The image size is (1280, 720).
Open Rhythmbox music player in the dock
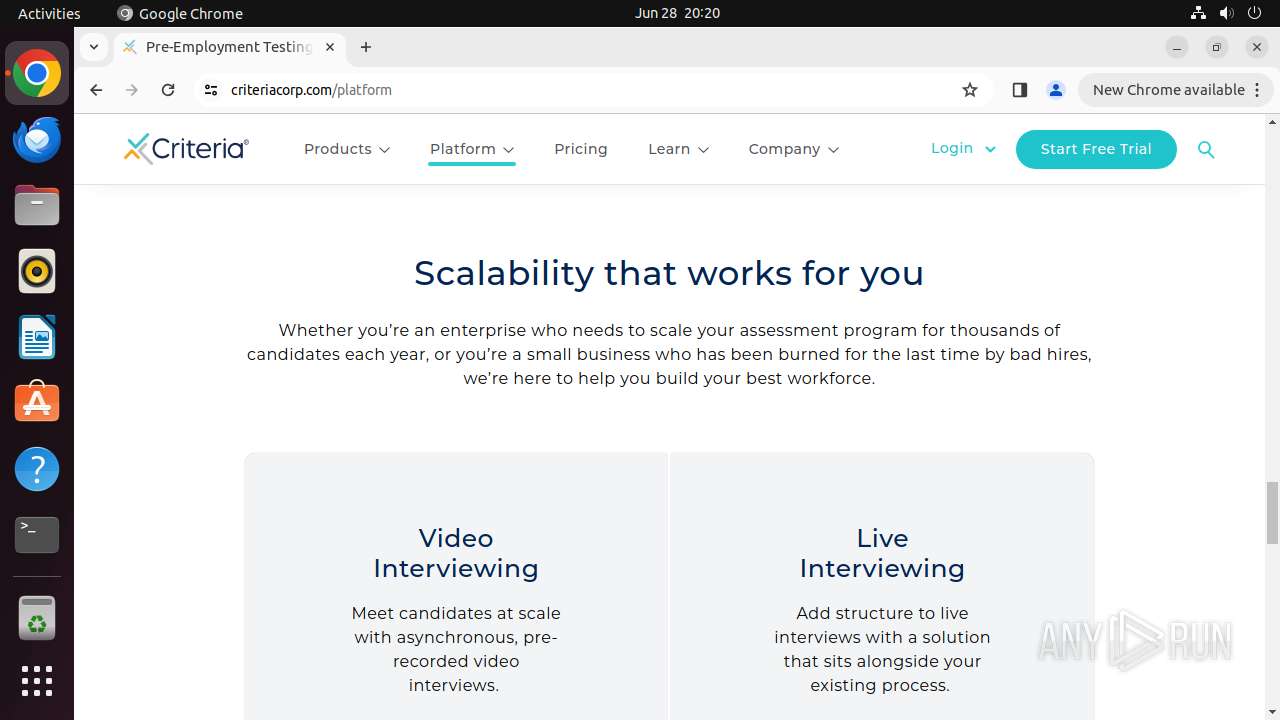[37, 272]
